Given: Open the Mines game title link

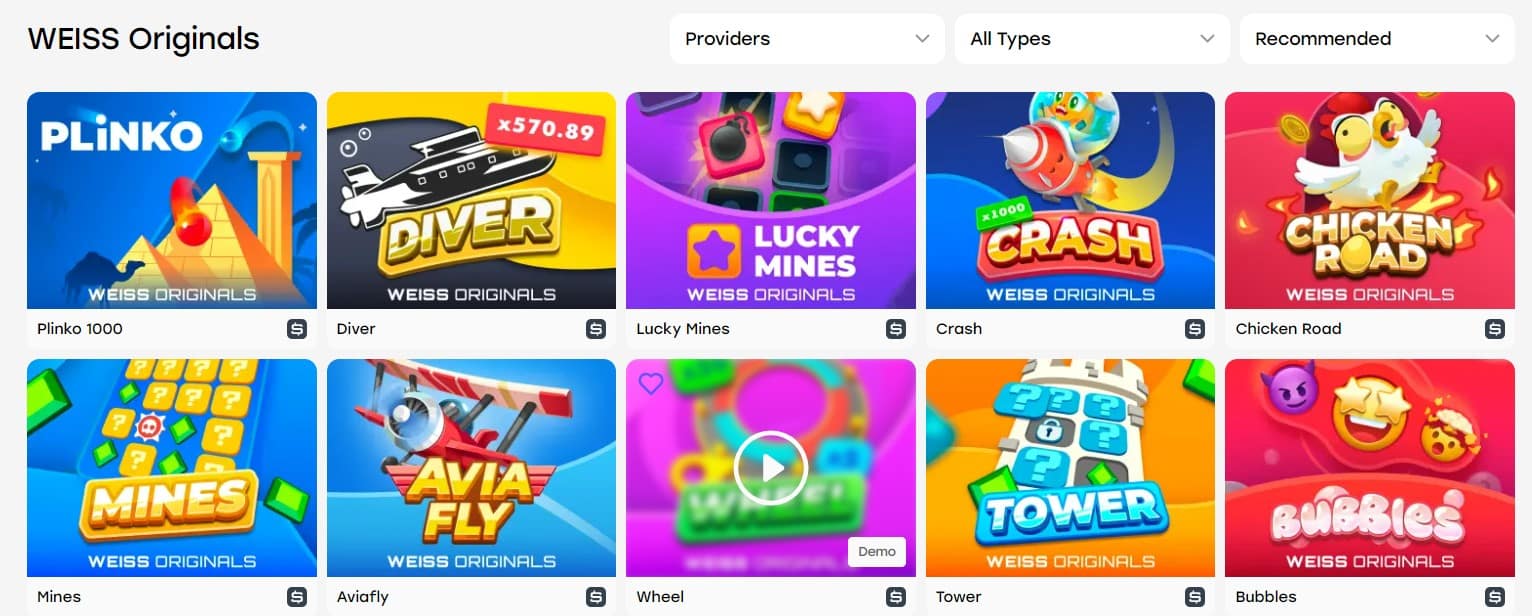Looking at the screenshot, I should click(59, 597).
